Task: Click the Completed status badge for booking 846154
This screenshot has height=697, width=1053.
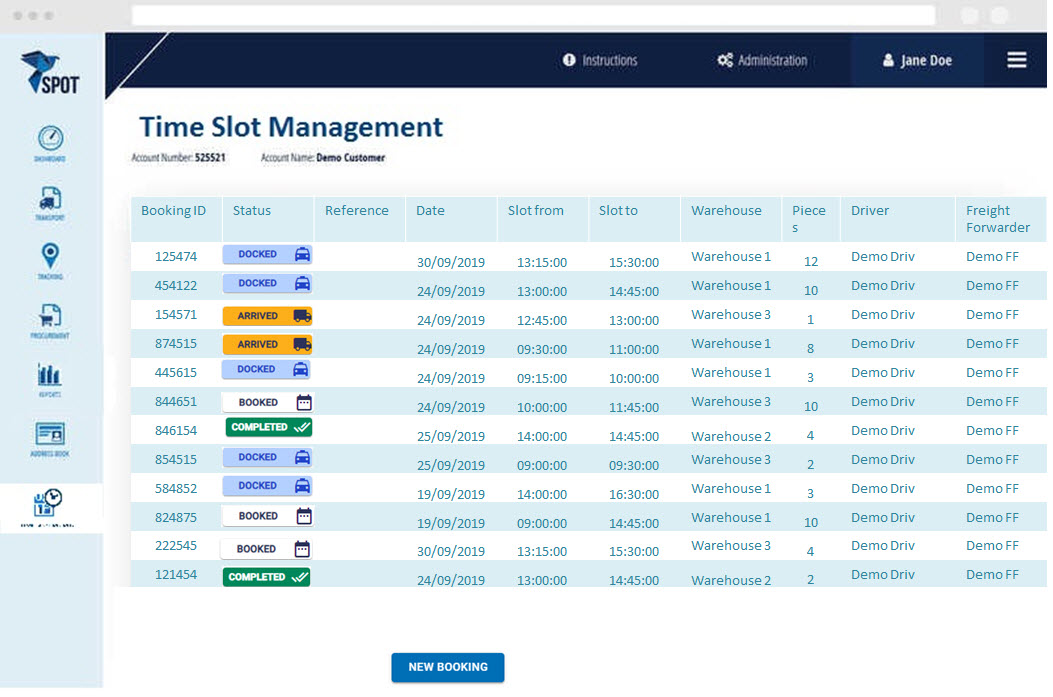Action: [268, 427]
